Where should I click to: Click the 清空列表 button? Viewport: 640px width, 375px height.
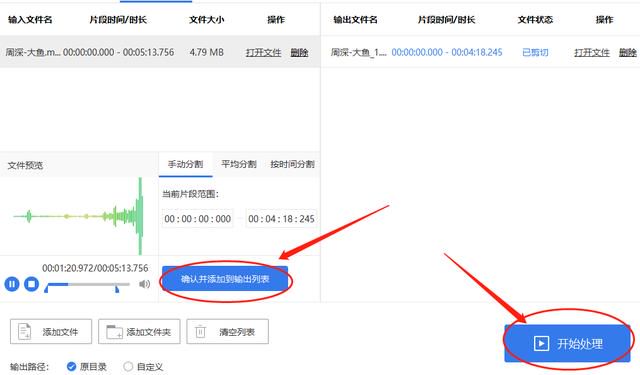(x=227, y=332)
